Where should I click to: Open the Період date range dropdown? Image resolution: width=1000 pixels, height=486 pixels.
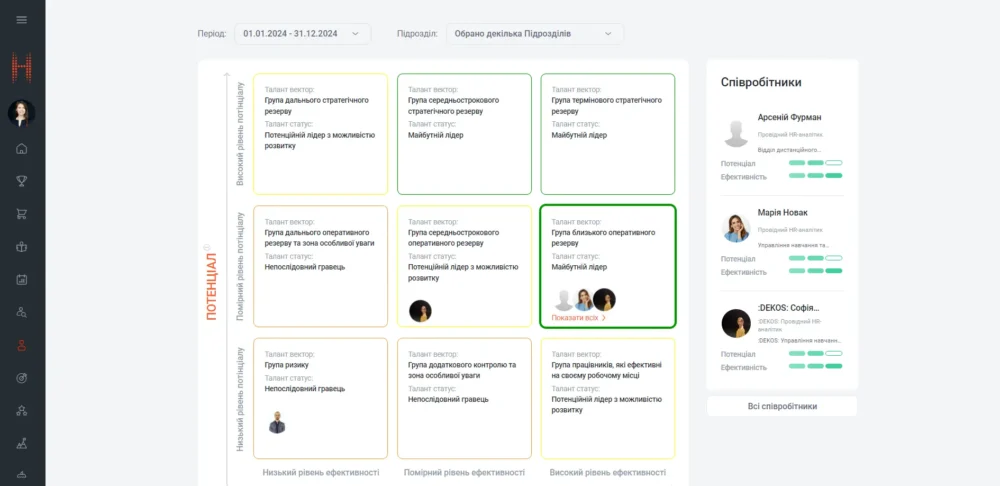click(302, 34)
